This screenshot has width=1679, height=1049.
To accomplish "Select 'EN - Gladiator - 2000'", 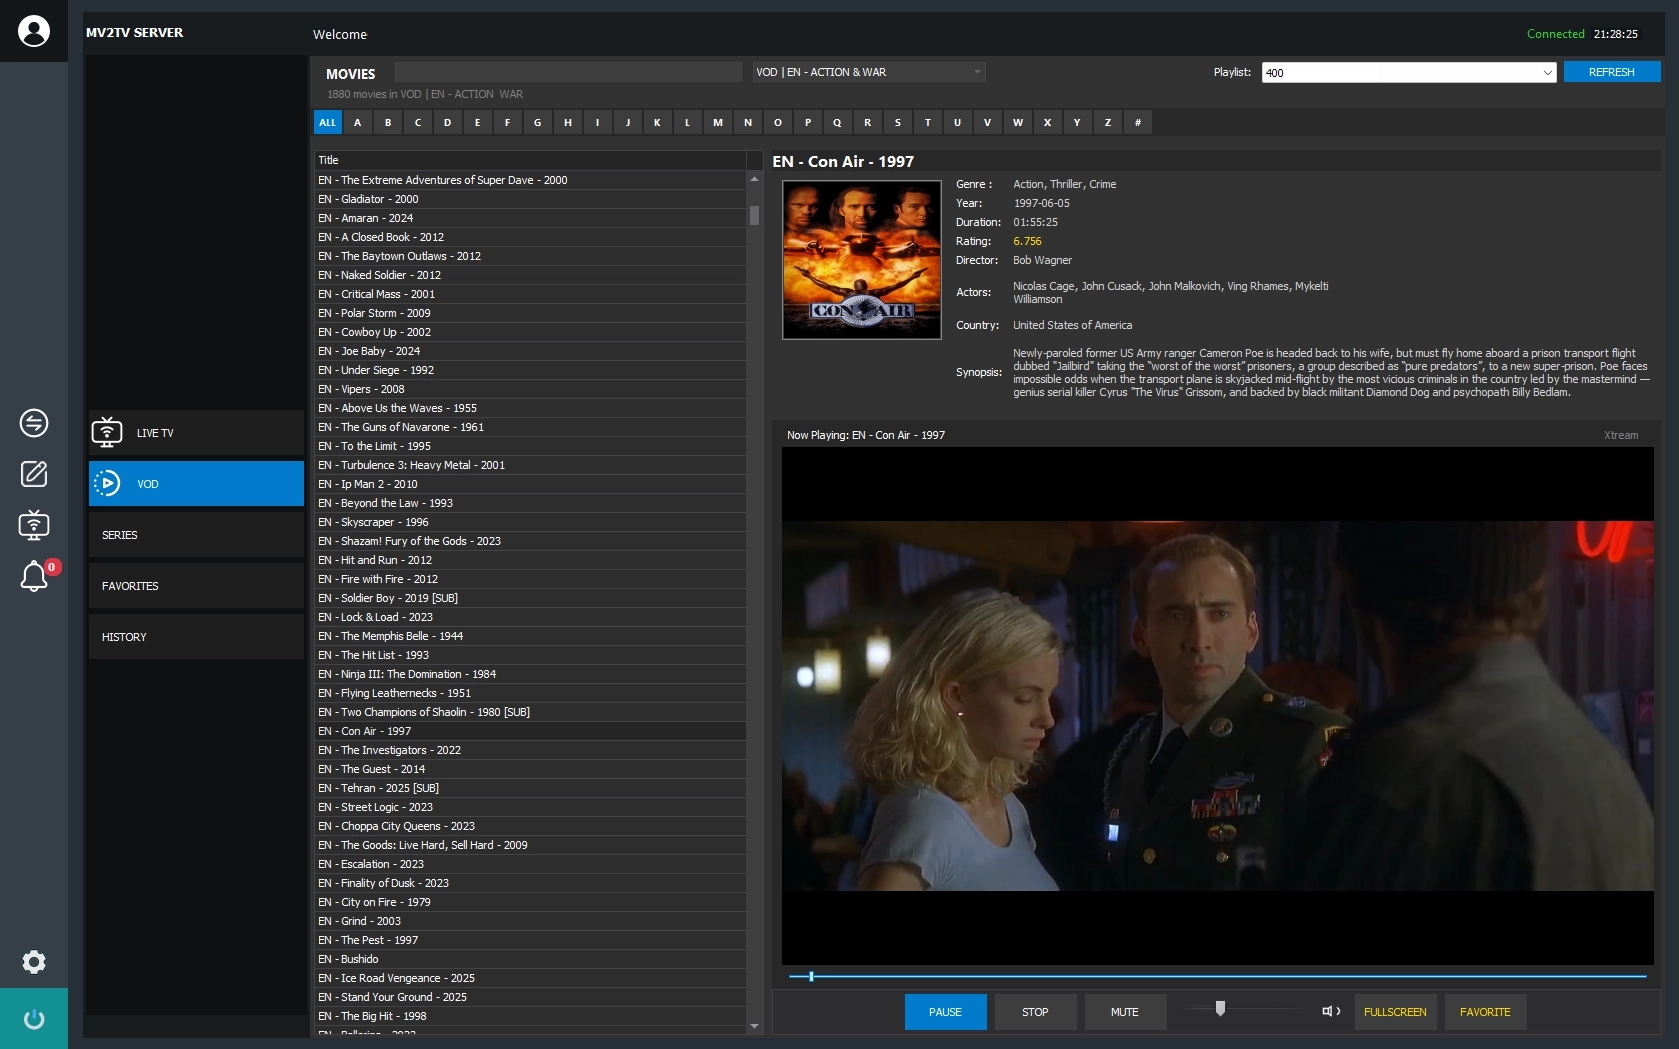I will click(x=530, y=199).
